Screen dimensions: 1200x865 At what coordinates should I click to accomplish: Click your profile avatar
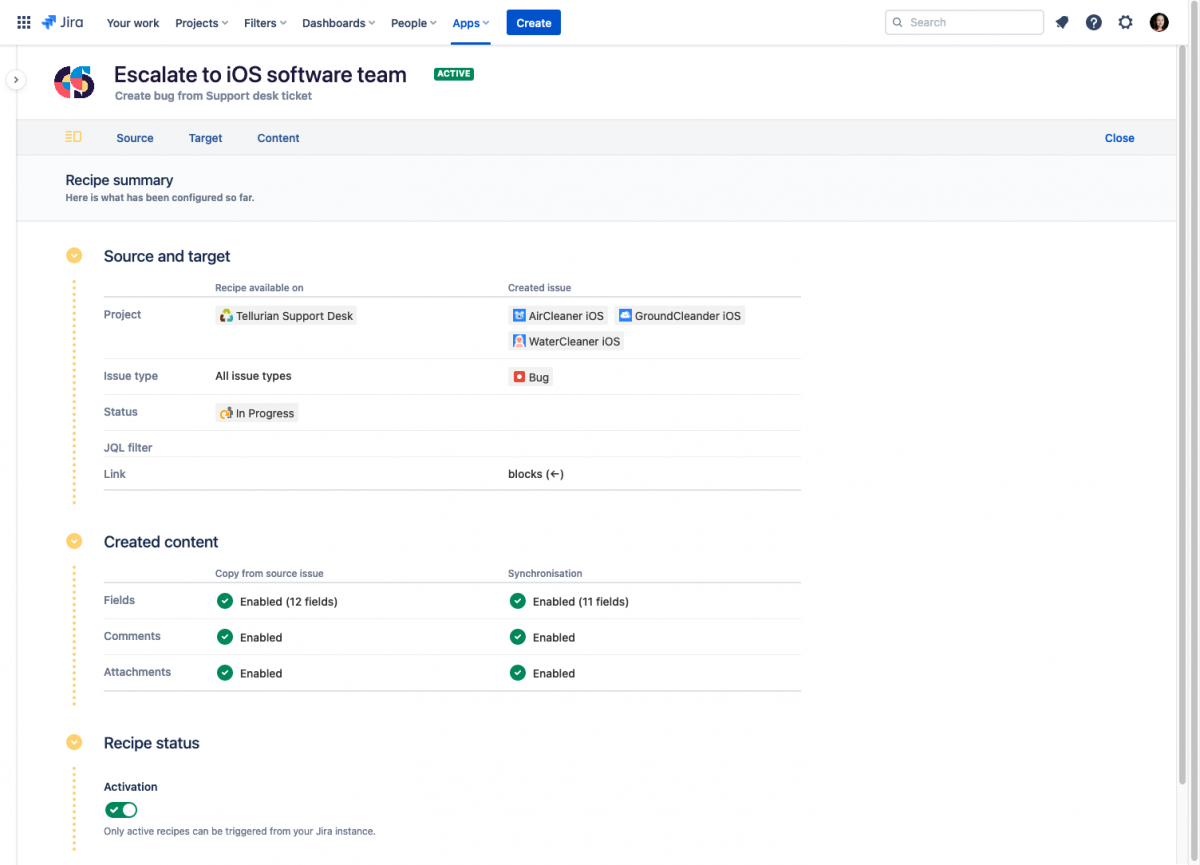1158,21
